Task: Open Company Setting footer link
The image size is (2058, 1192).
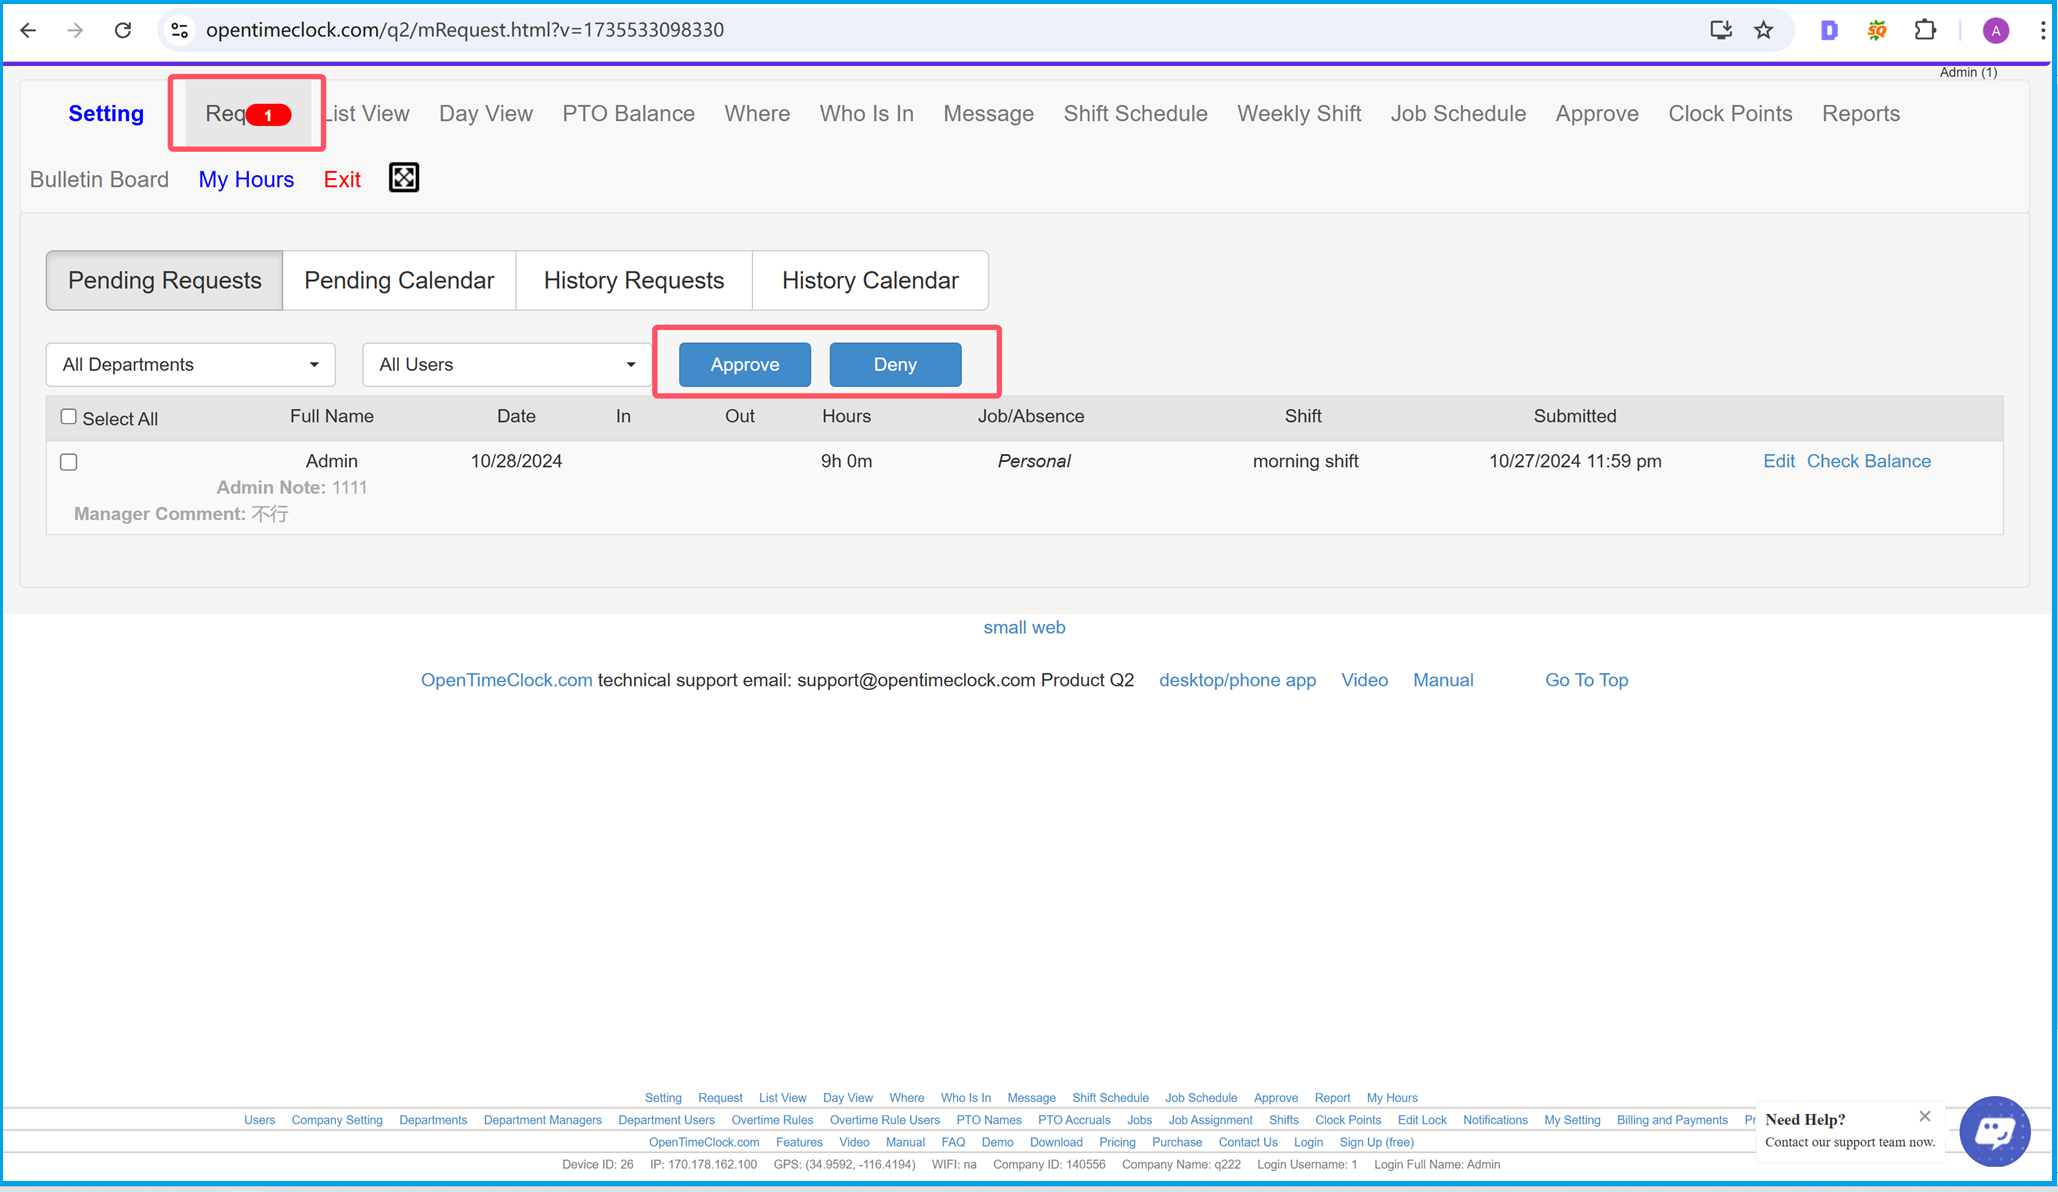Action: 337,1120
